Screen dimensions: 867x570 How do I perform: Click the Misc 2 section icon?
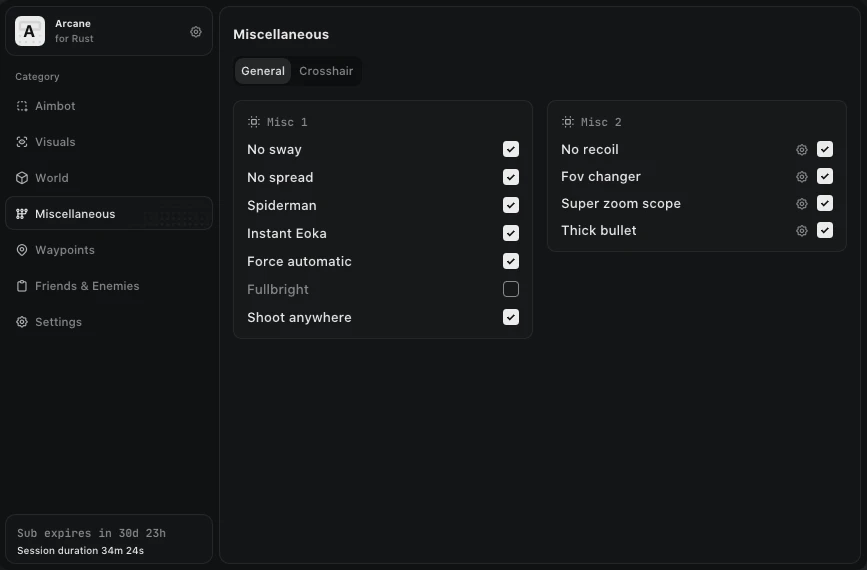pos(568,122)
